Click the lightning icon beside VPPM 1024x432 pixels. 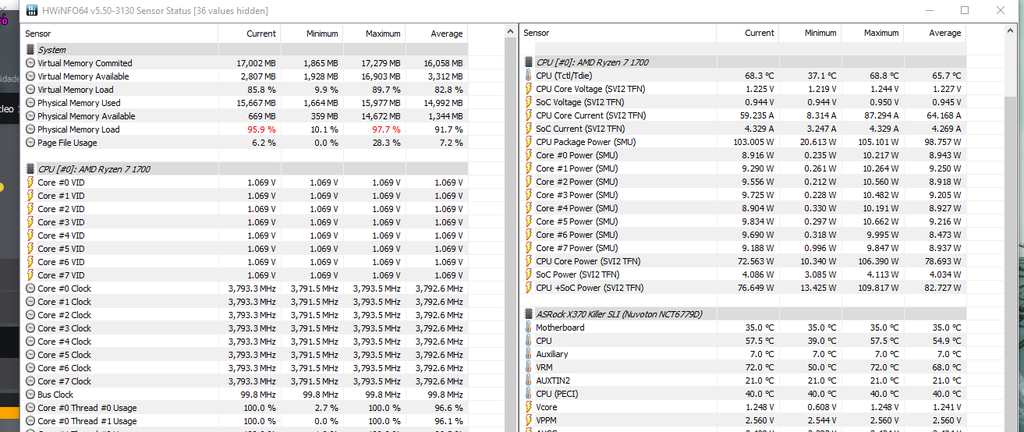click(x=529, y=420)
